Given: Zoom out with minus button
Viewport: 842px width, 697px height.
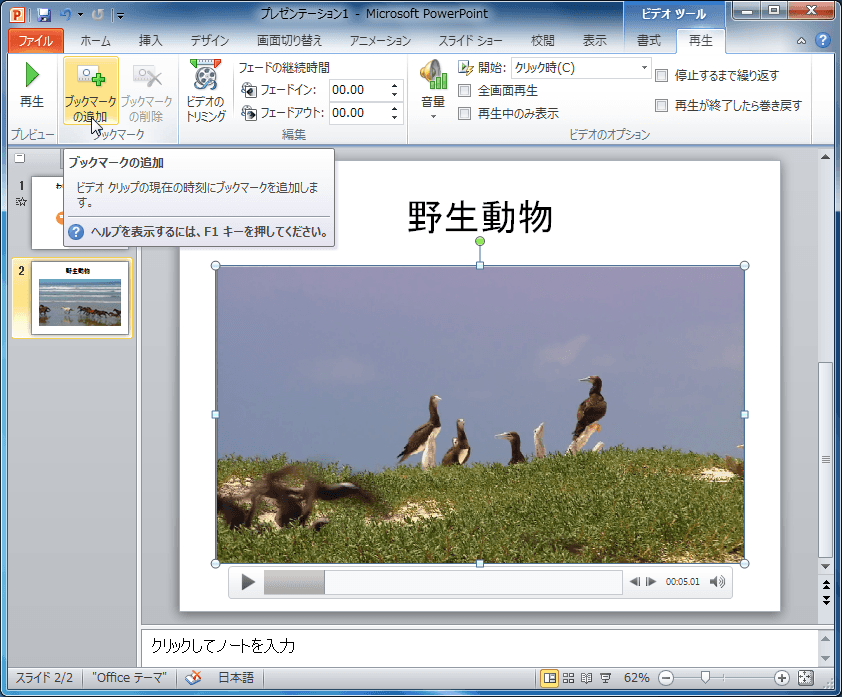Looking at the screenshot, I should pyautogui.click(x=666, y=678).
